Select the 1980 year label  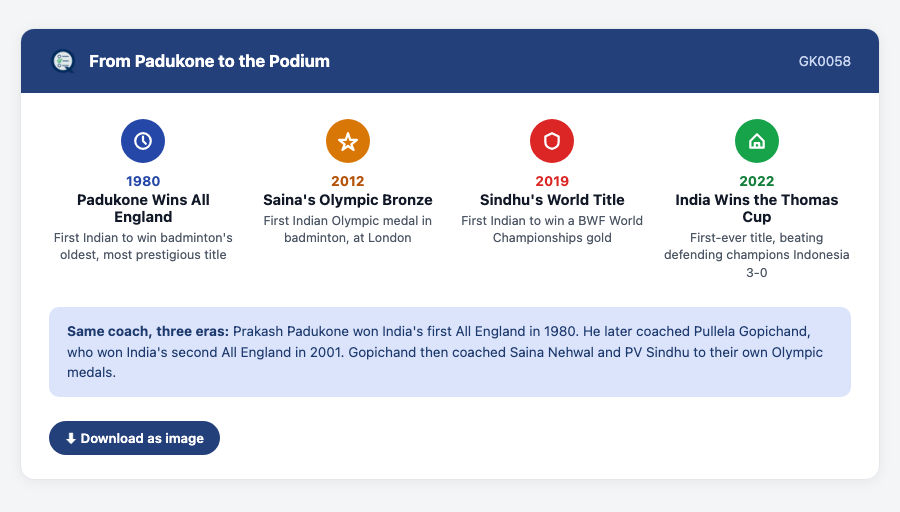(143, 181)
